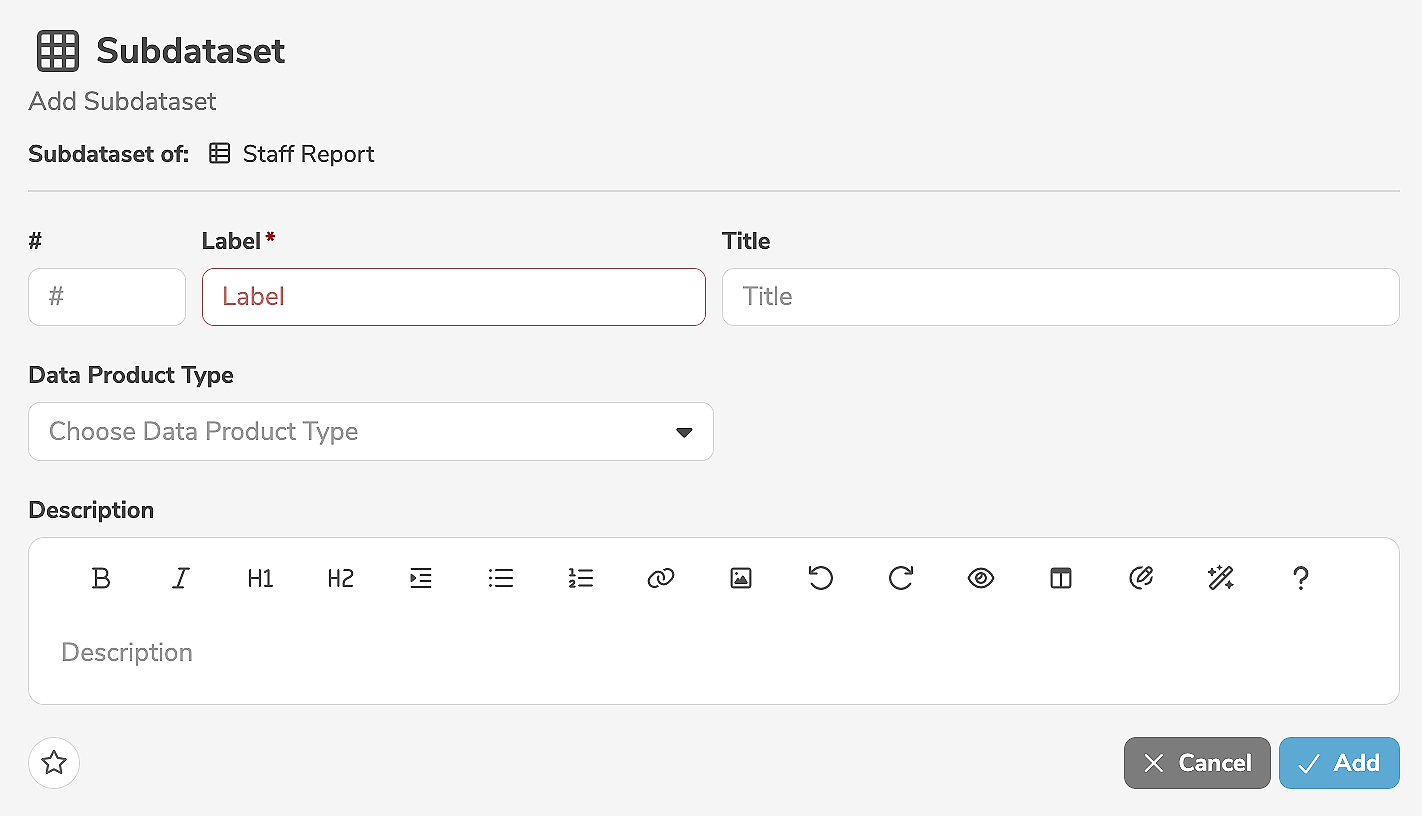The width and height of the screenshot is (1422, 816).
Task: Click the Cancel button
Action: 1197,763
